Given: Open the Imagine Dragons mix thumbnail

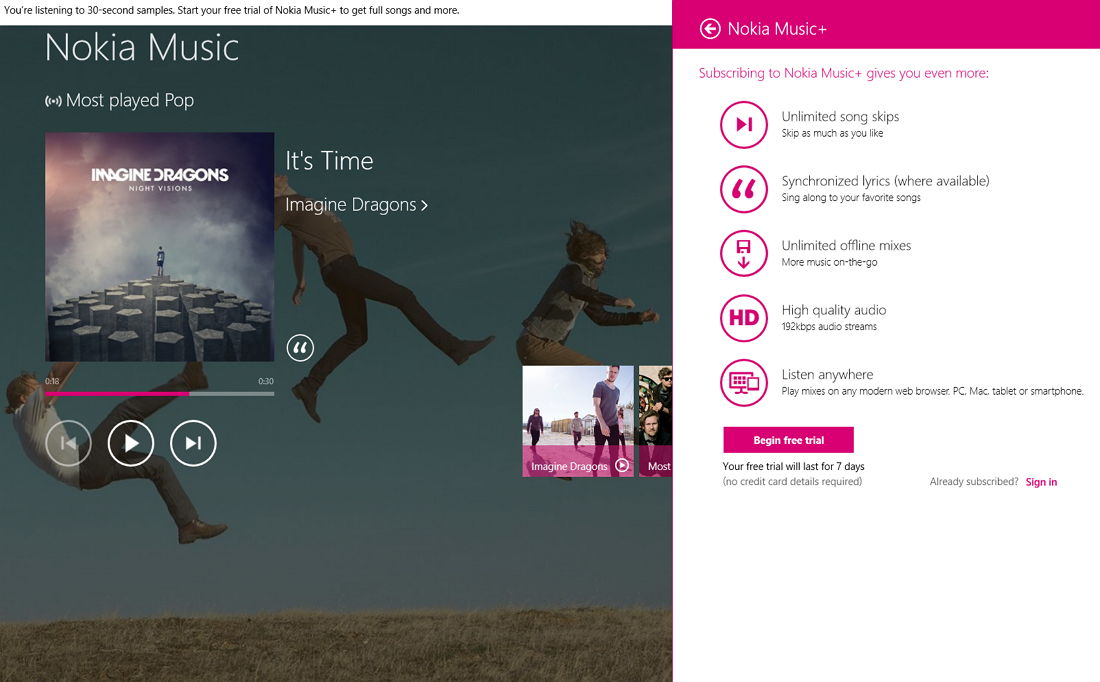Looking at the screenshot, I should pyautogui.click(x=578, y=421).
